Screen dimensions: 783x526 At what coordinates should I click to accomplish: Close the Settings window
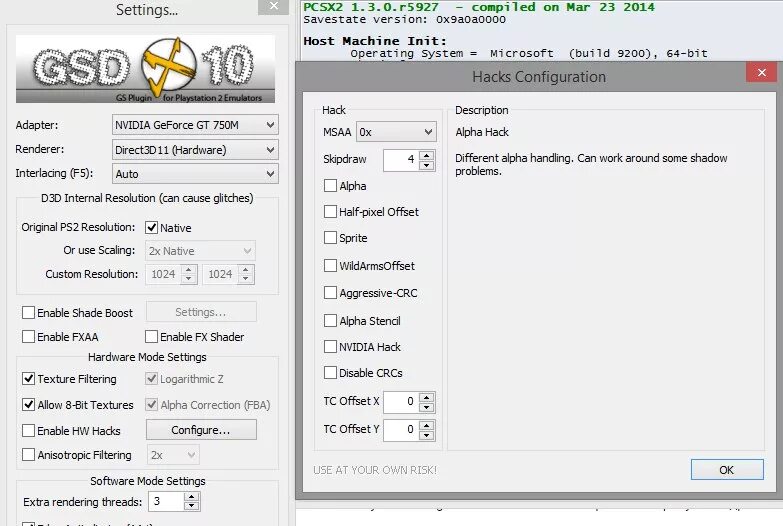point(274,6)
